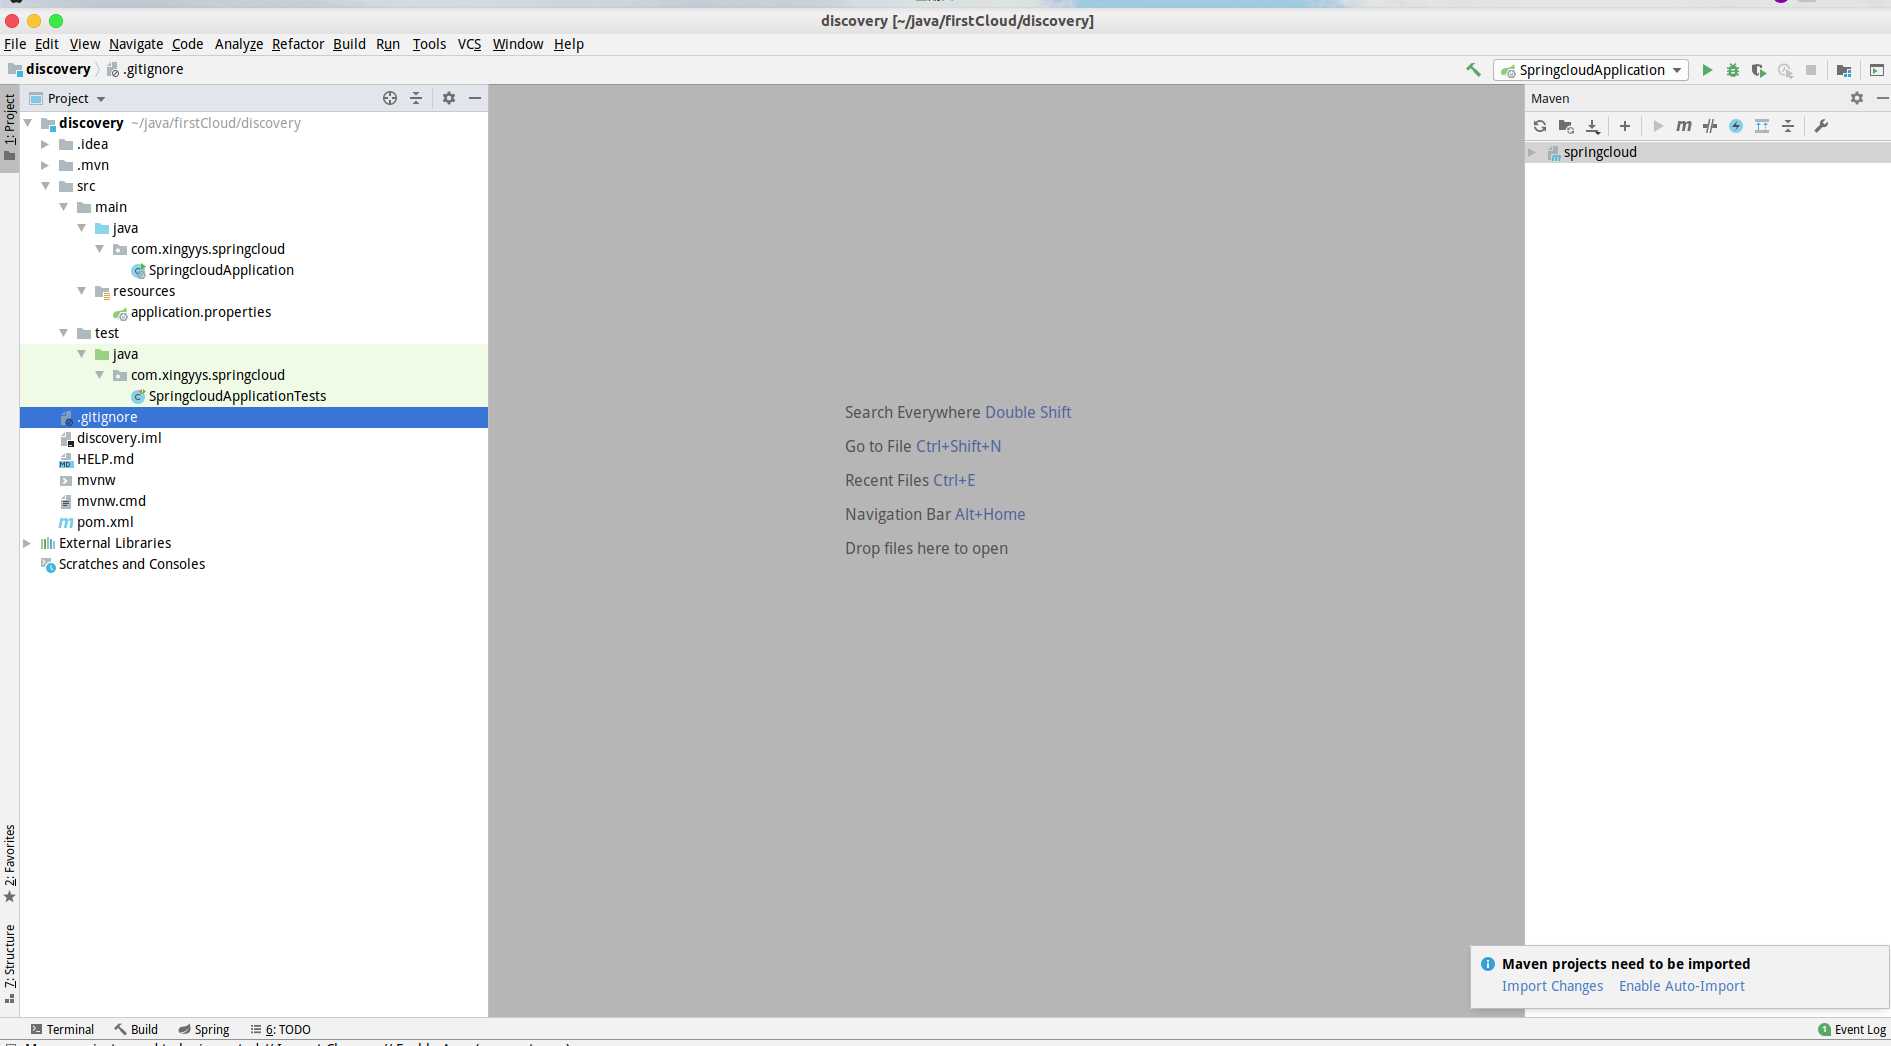Select HELP.md file
This screenshot has width=1891, height=1046.
(105, 459)
